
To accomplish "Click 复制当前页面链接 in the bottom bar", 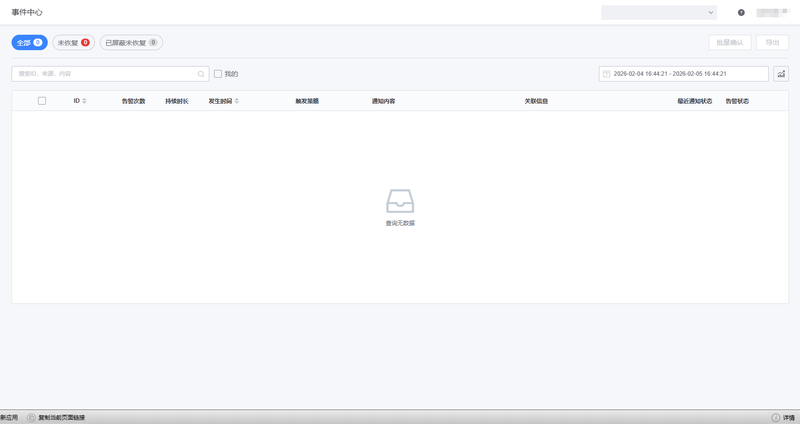I will coord(62,417).
